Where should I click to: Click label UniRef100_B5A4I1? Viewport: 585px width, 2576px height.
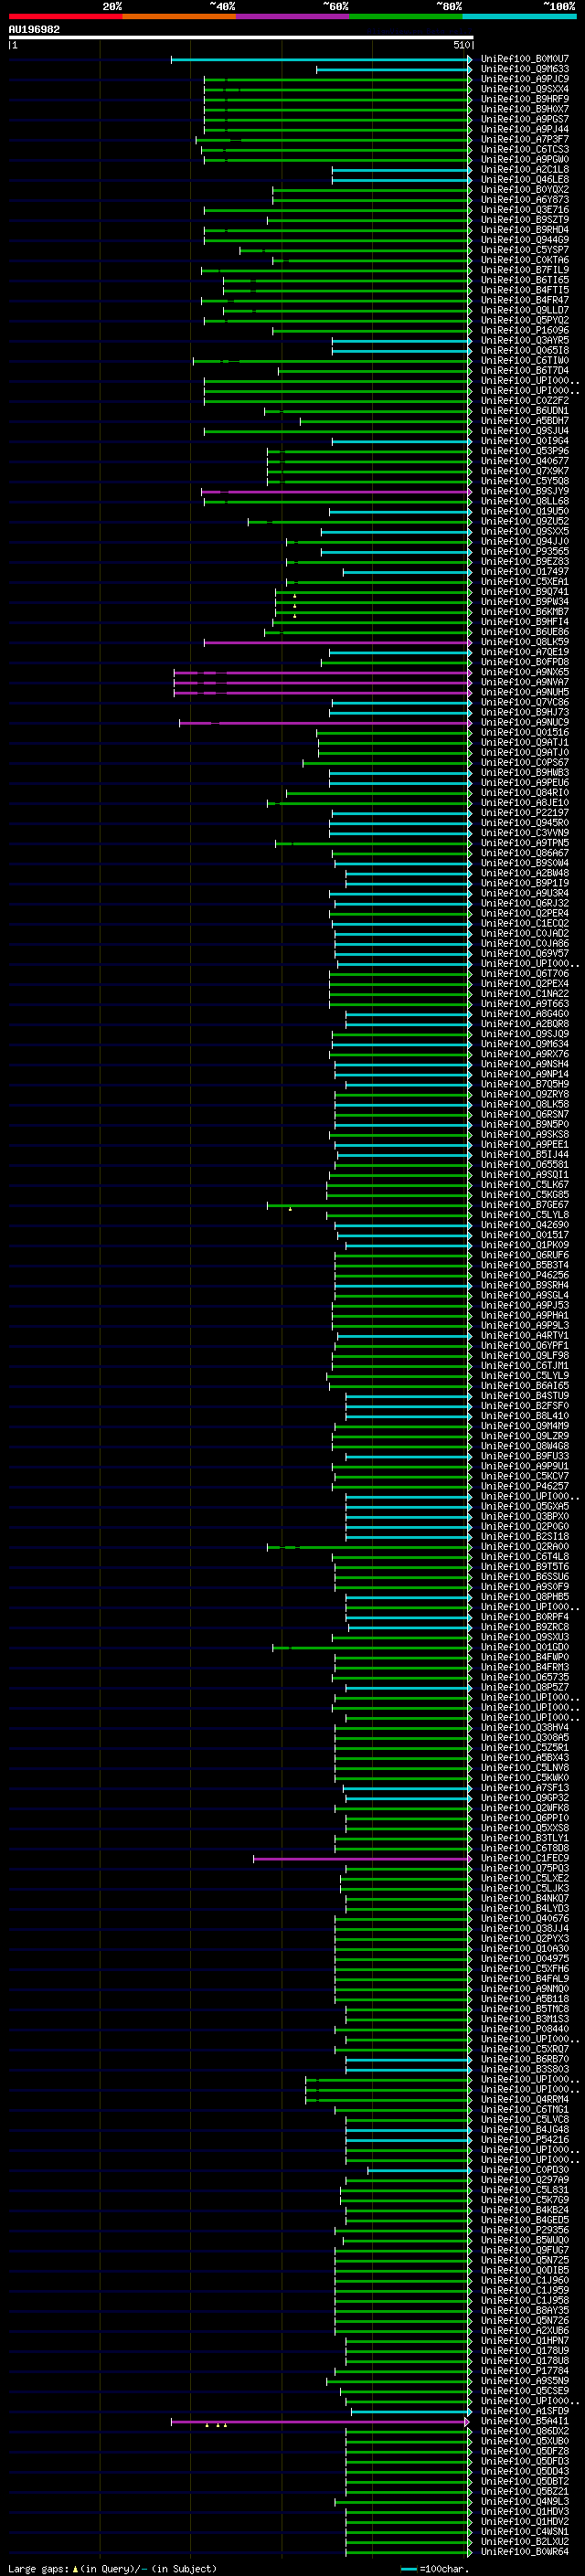(x=524, y=2421)
